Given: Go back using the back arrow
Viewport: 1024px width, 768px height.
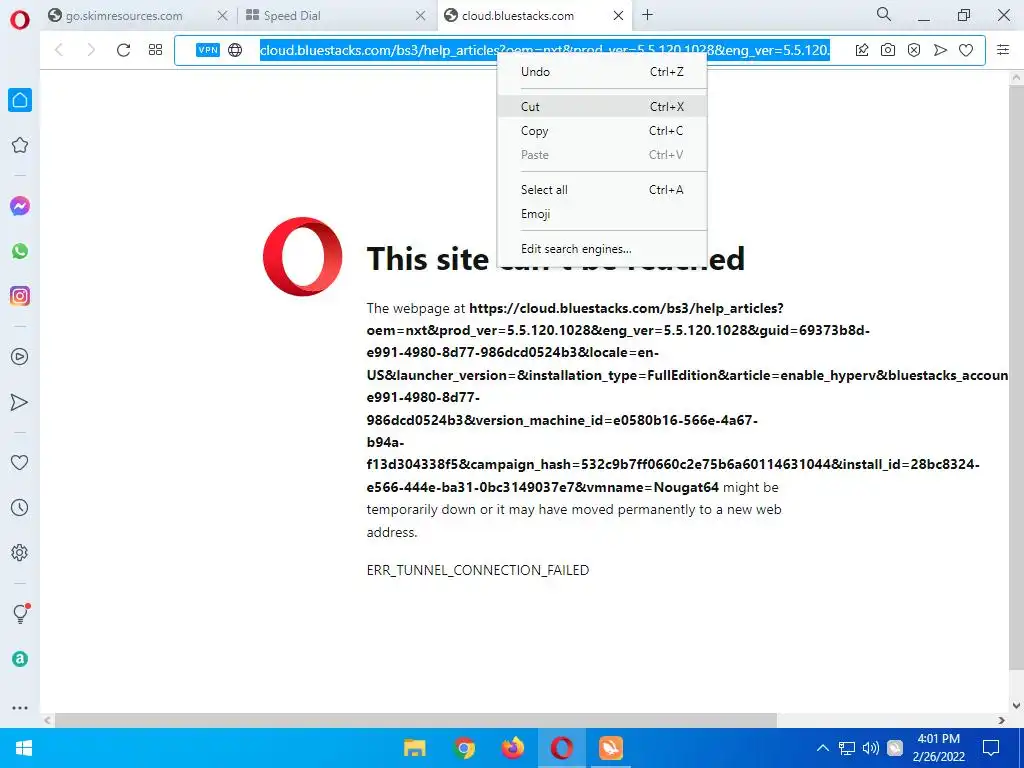Looking at the screenshot, I should (59, 50).
